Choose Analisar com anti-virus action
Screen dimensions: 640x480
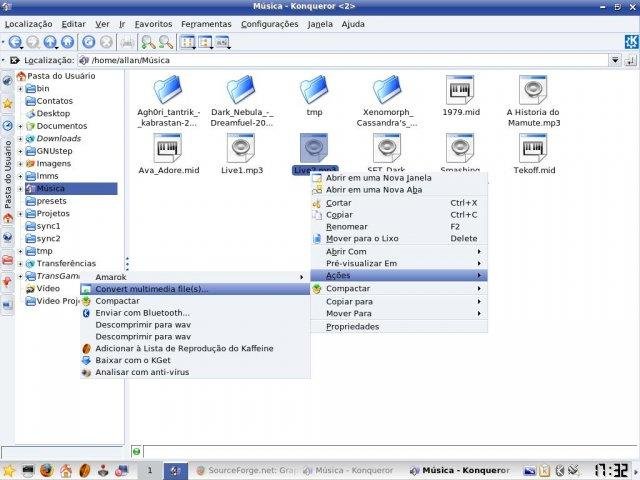click(x=195, y=372)
